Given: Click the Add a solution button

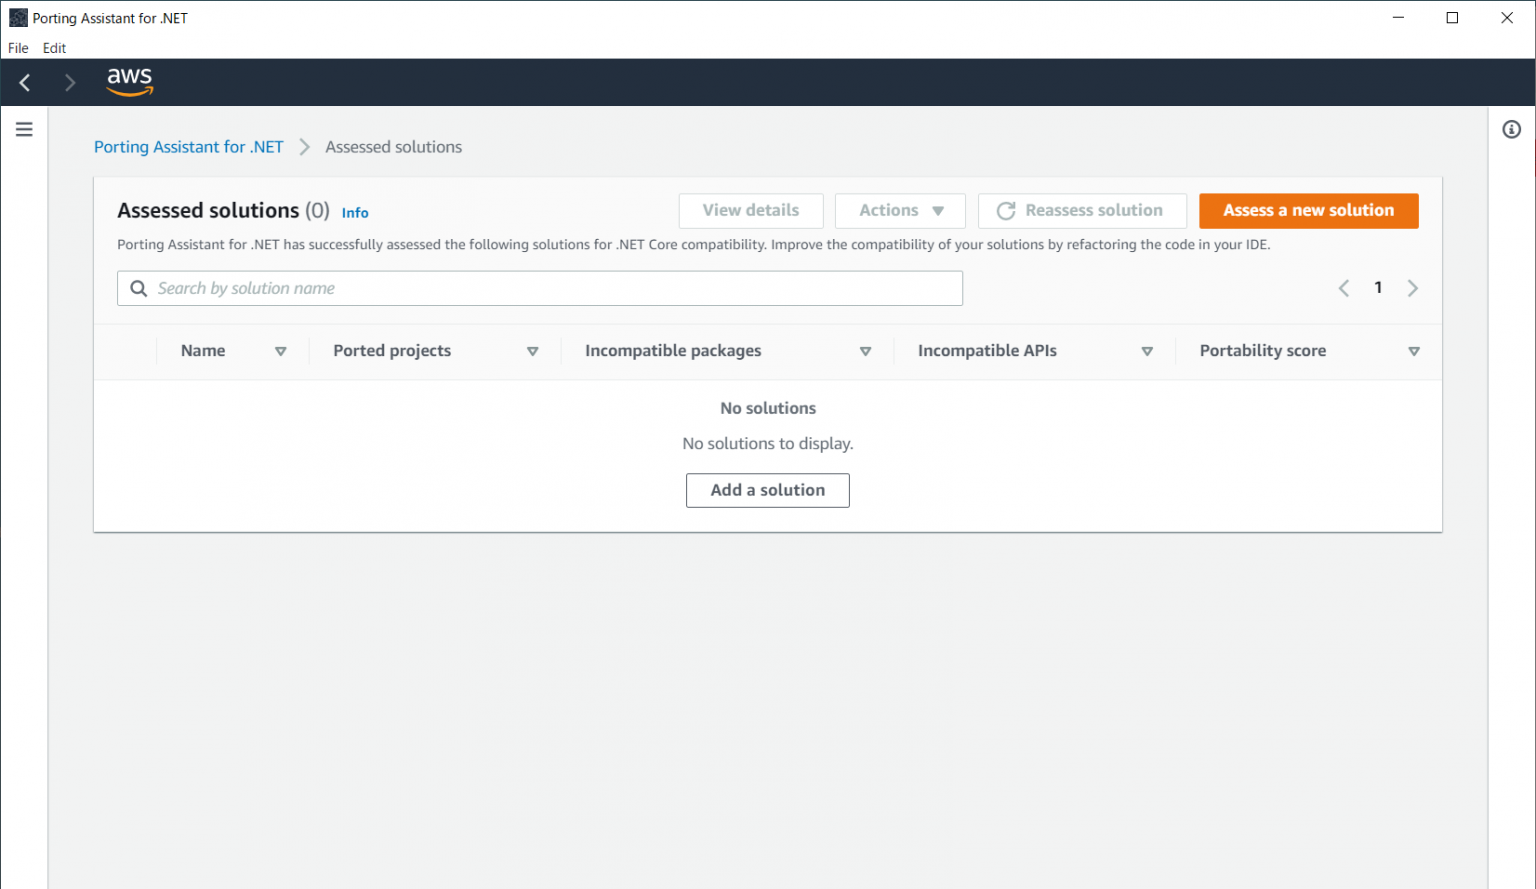Looking at the screenshot, I should [767, 490].
